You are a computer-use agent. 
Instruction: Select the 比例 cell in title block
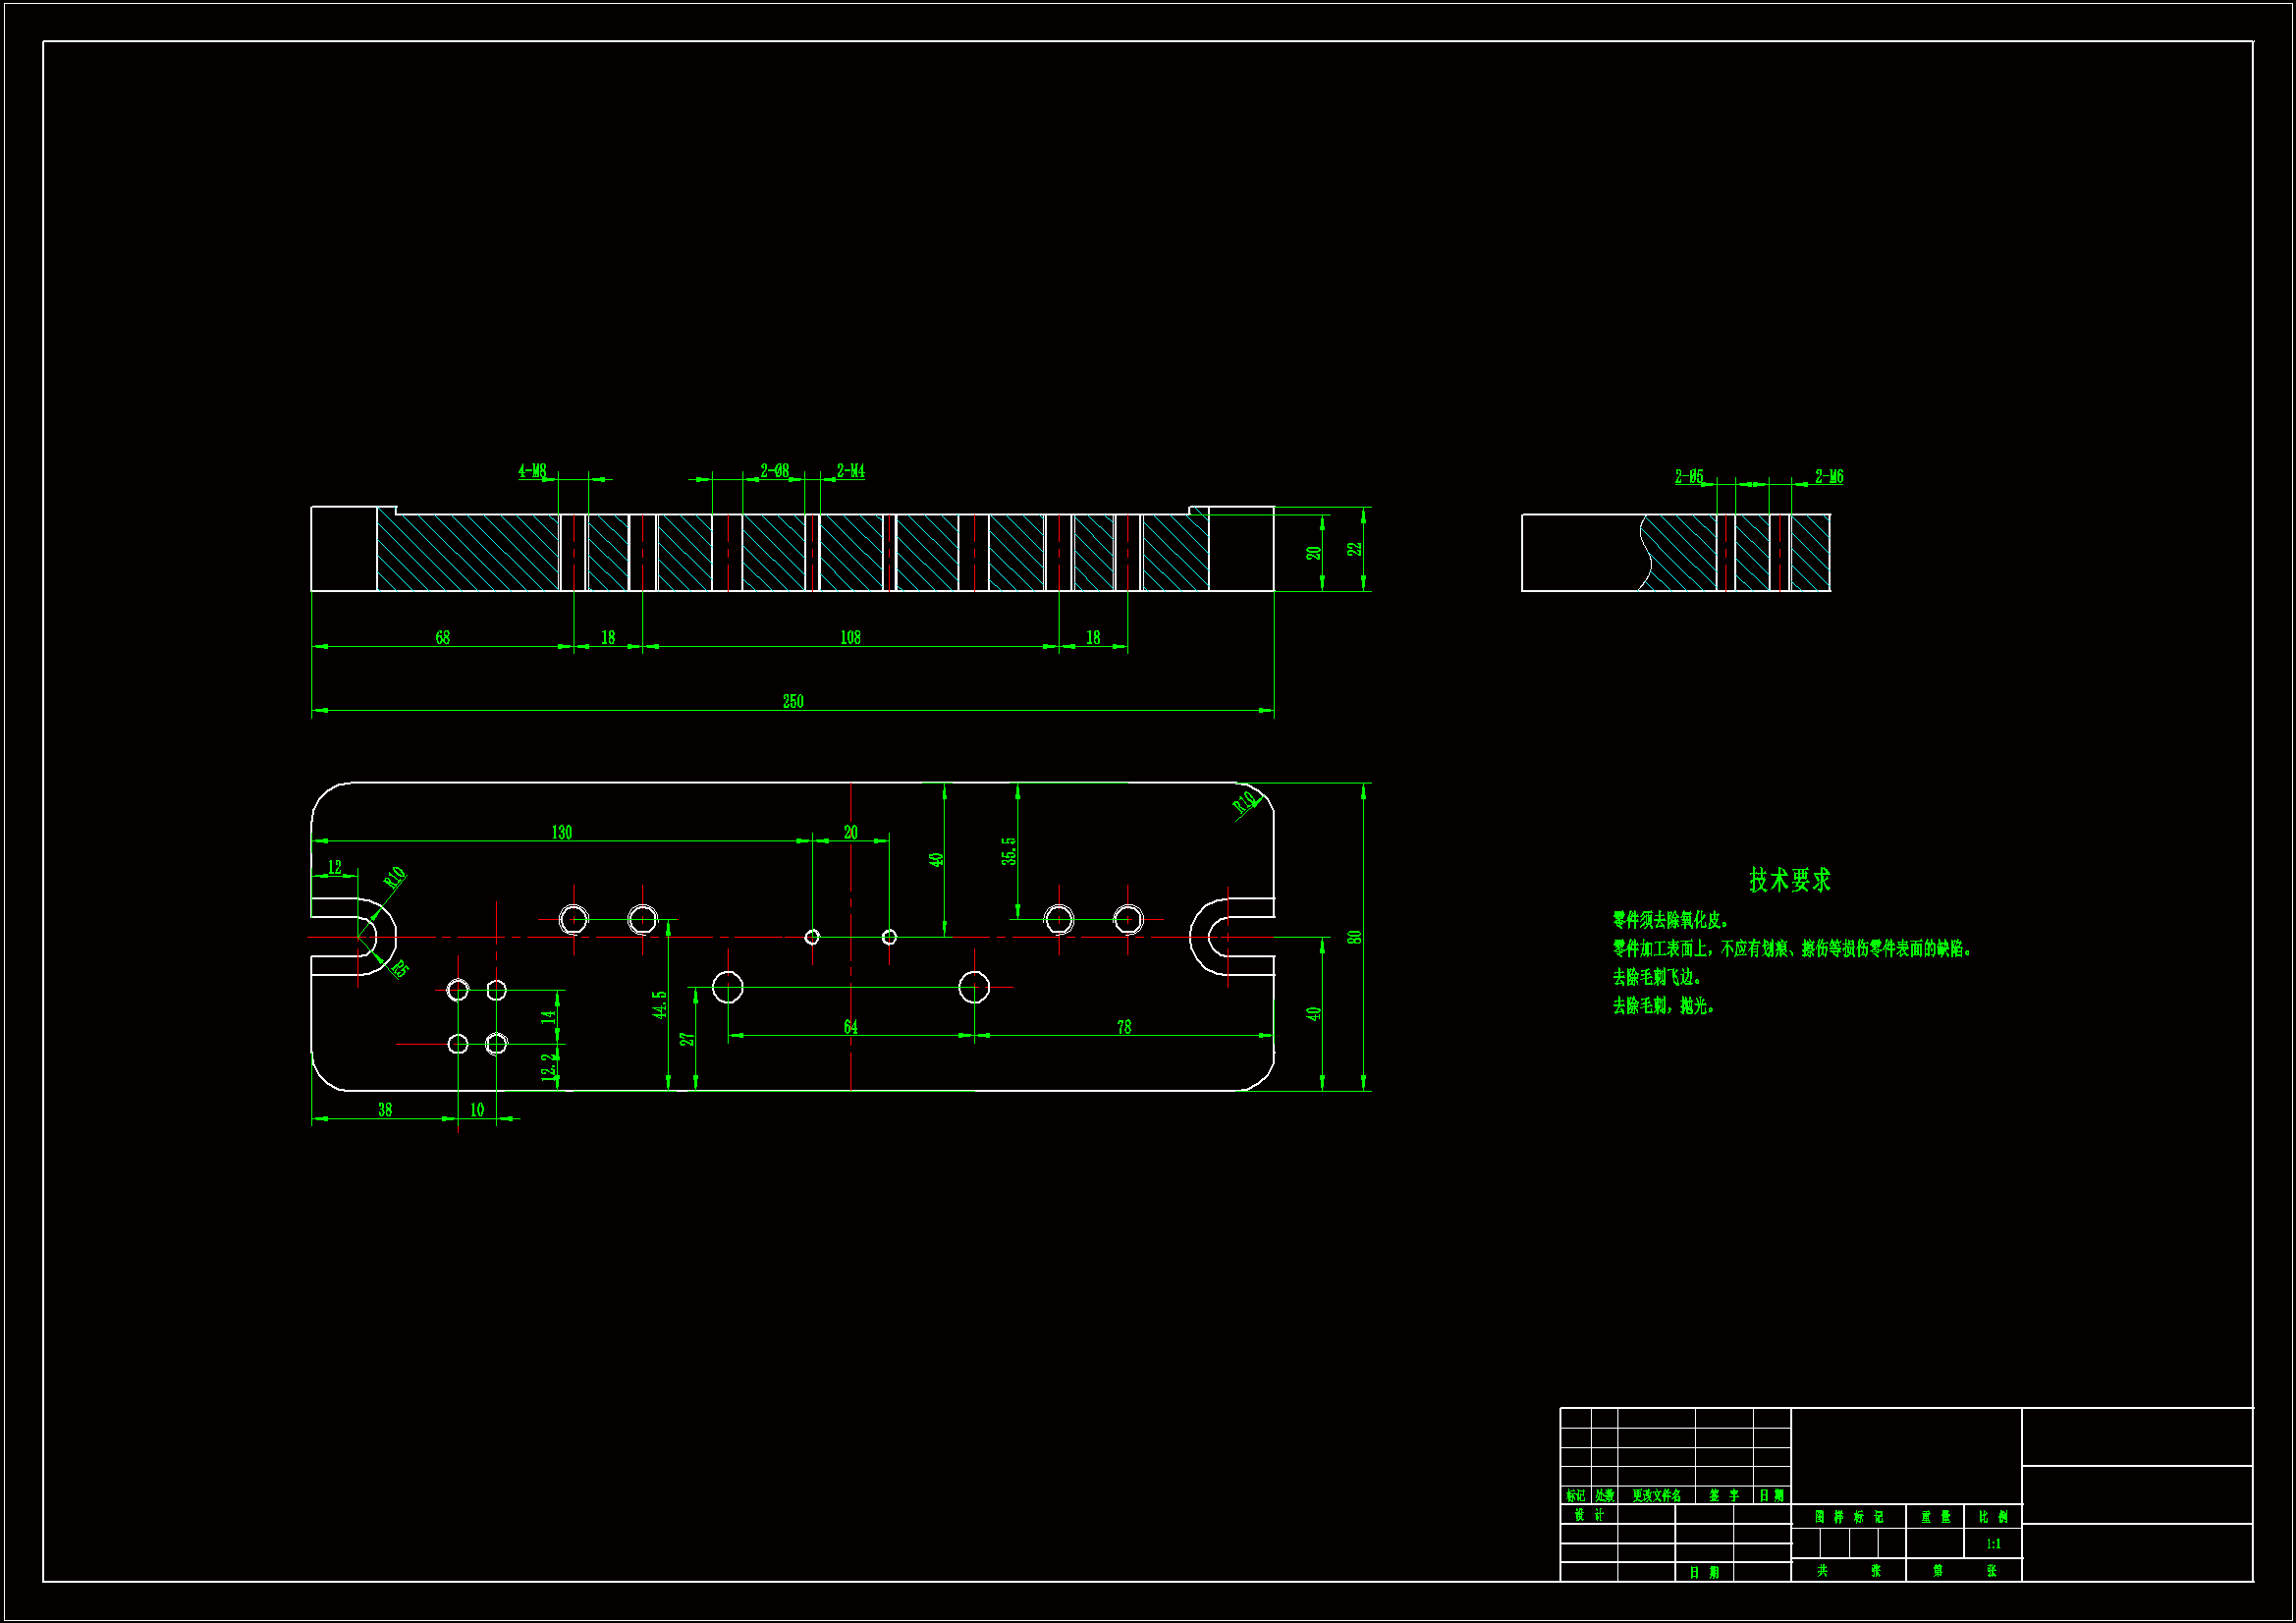point(1993,1517)
